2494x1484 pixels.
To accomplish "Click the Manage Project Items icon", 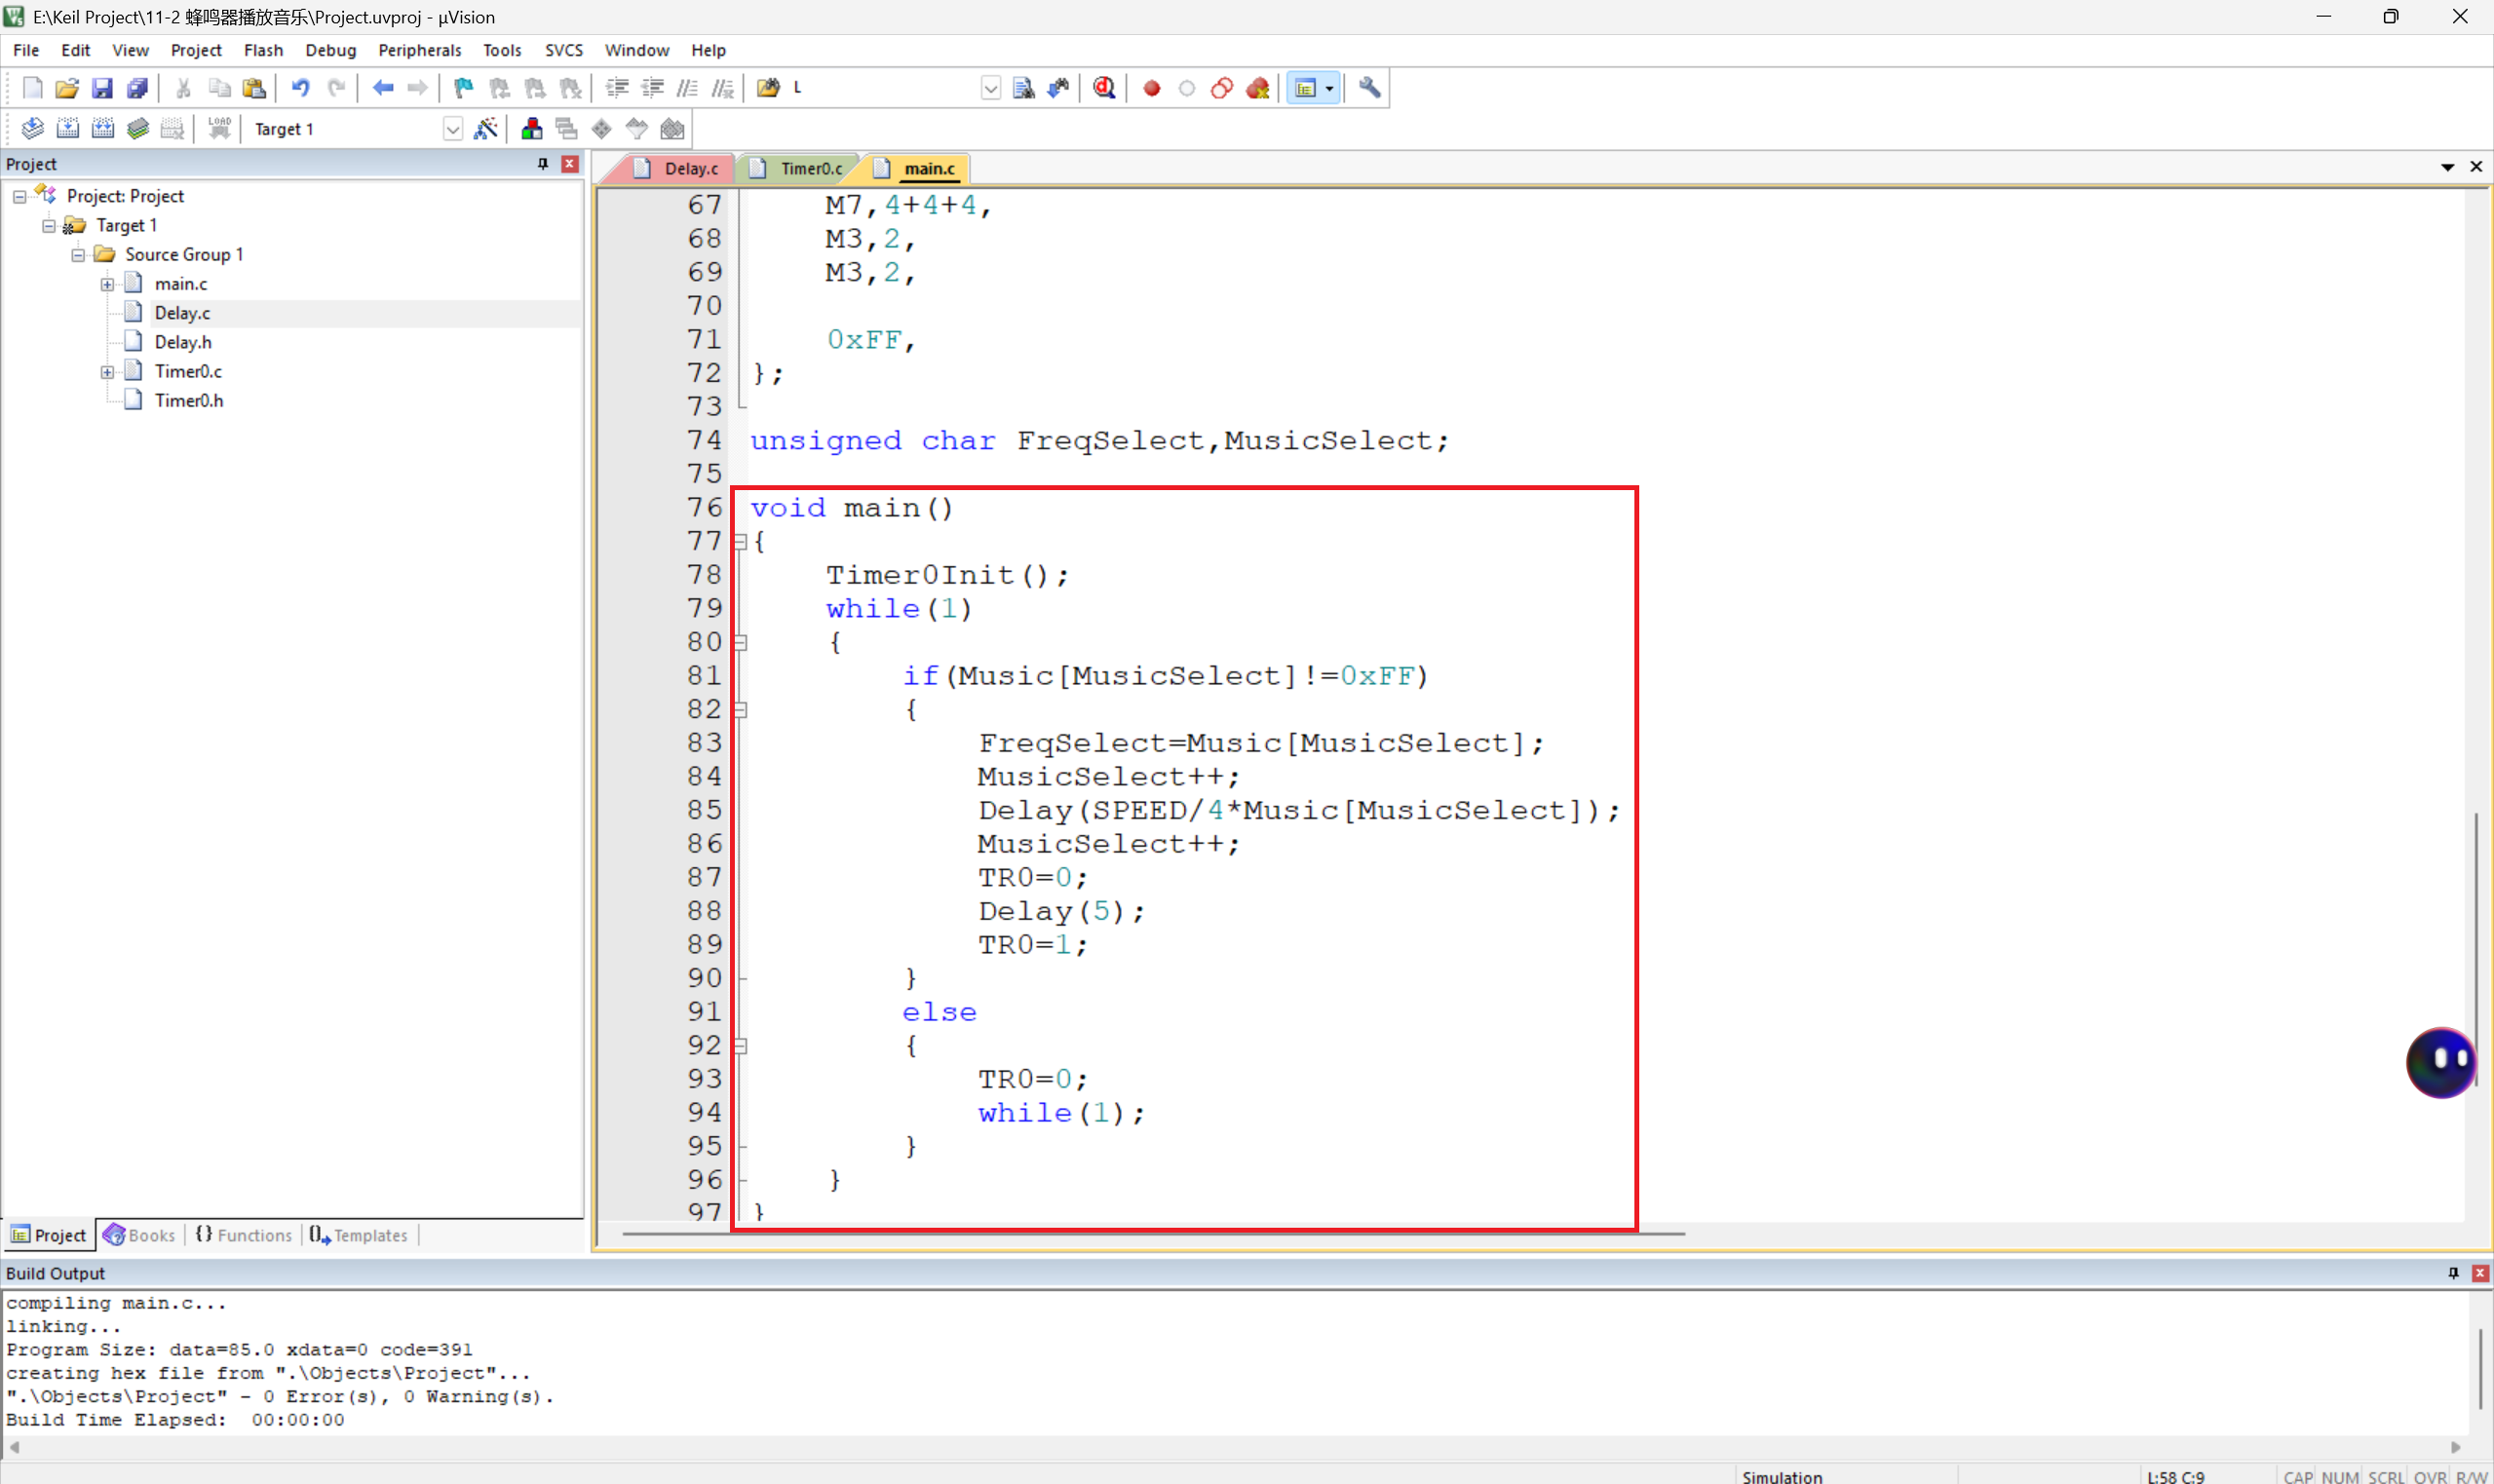I will pos(531,129).
